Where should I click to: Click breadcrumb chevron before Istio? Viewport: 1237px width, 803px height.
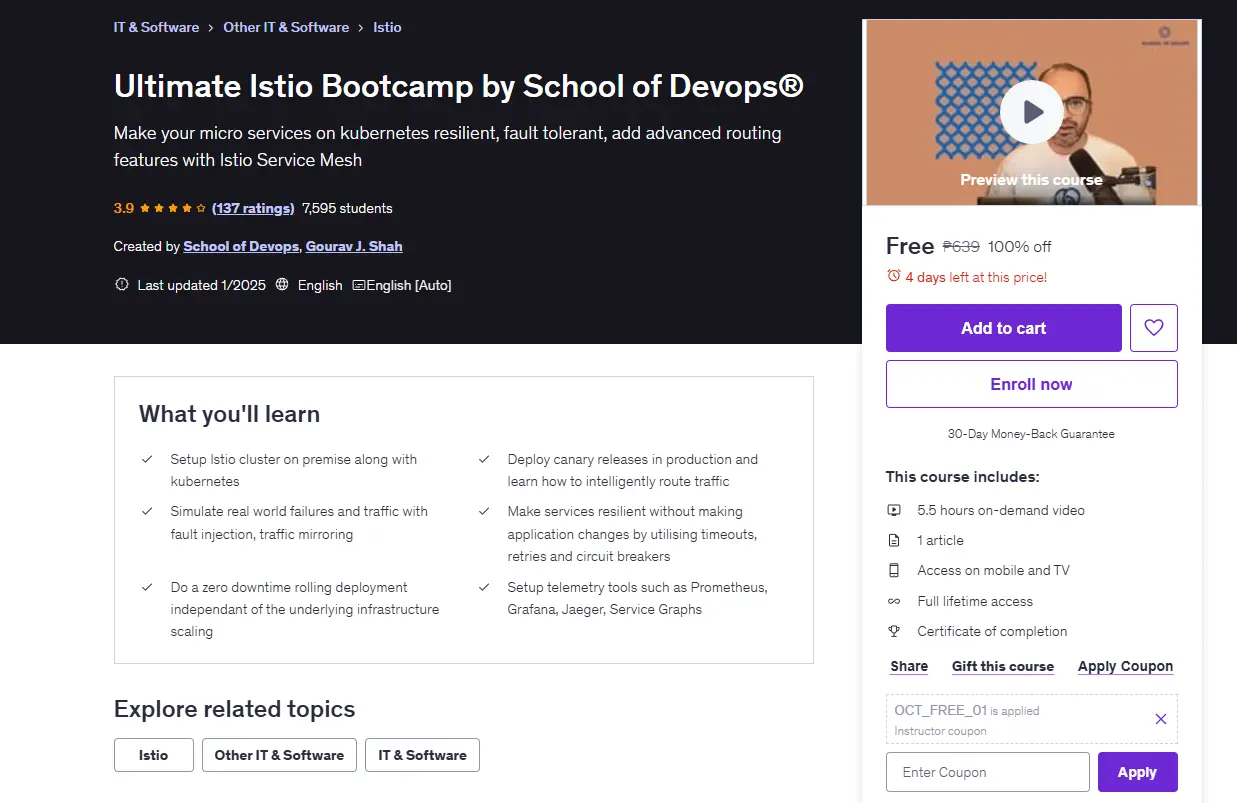361,28
